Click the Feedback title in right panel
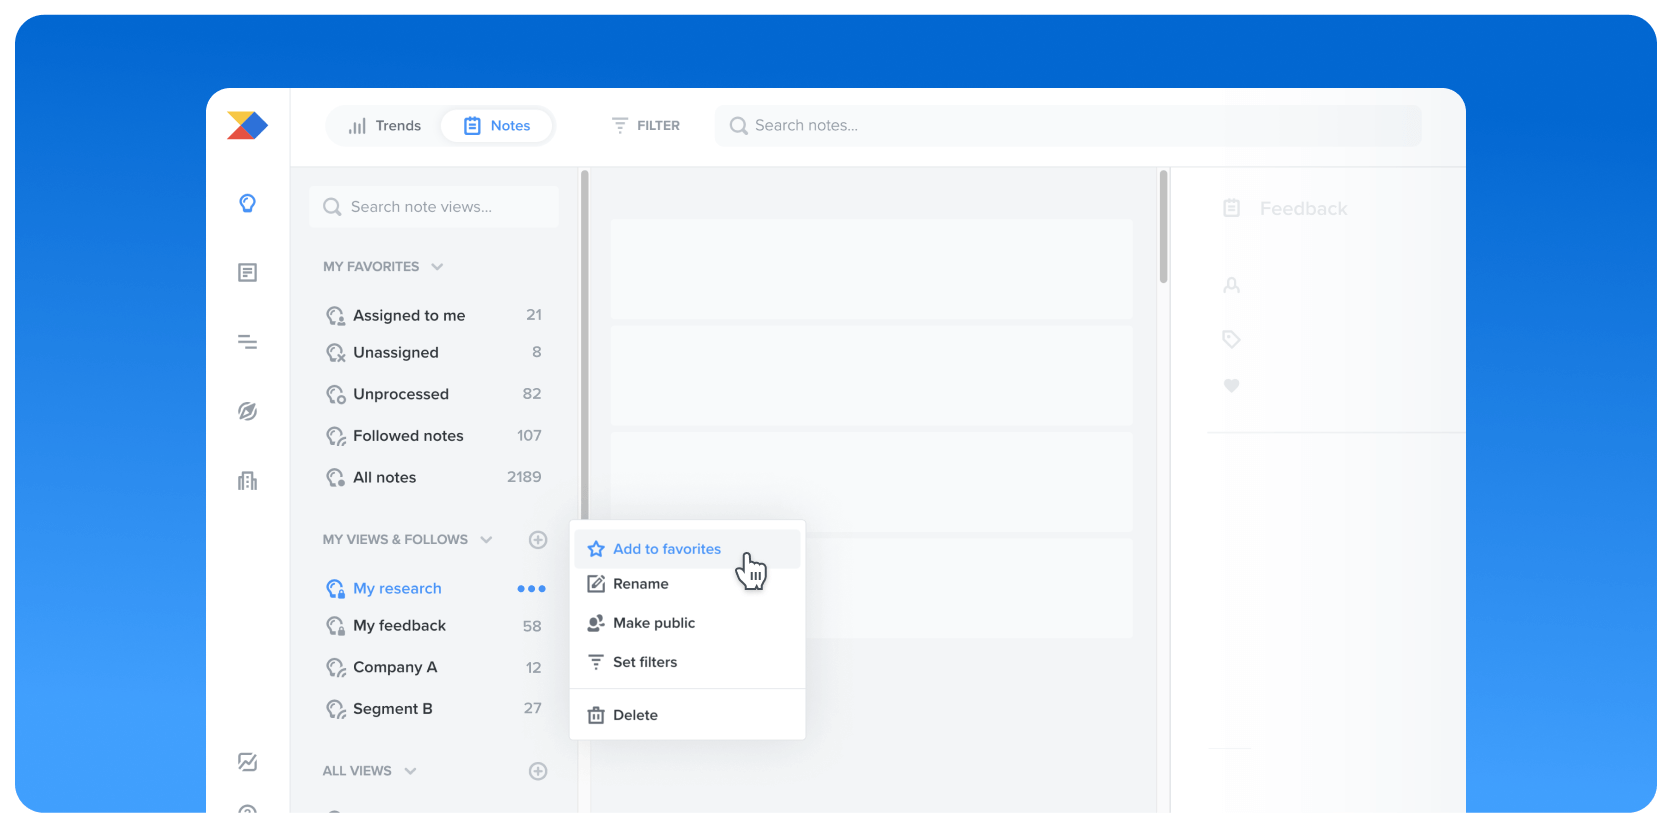The height and width of the screenshot is (827, 1670). 1304,209
